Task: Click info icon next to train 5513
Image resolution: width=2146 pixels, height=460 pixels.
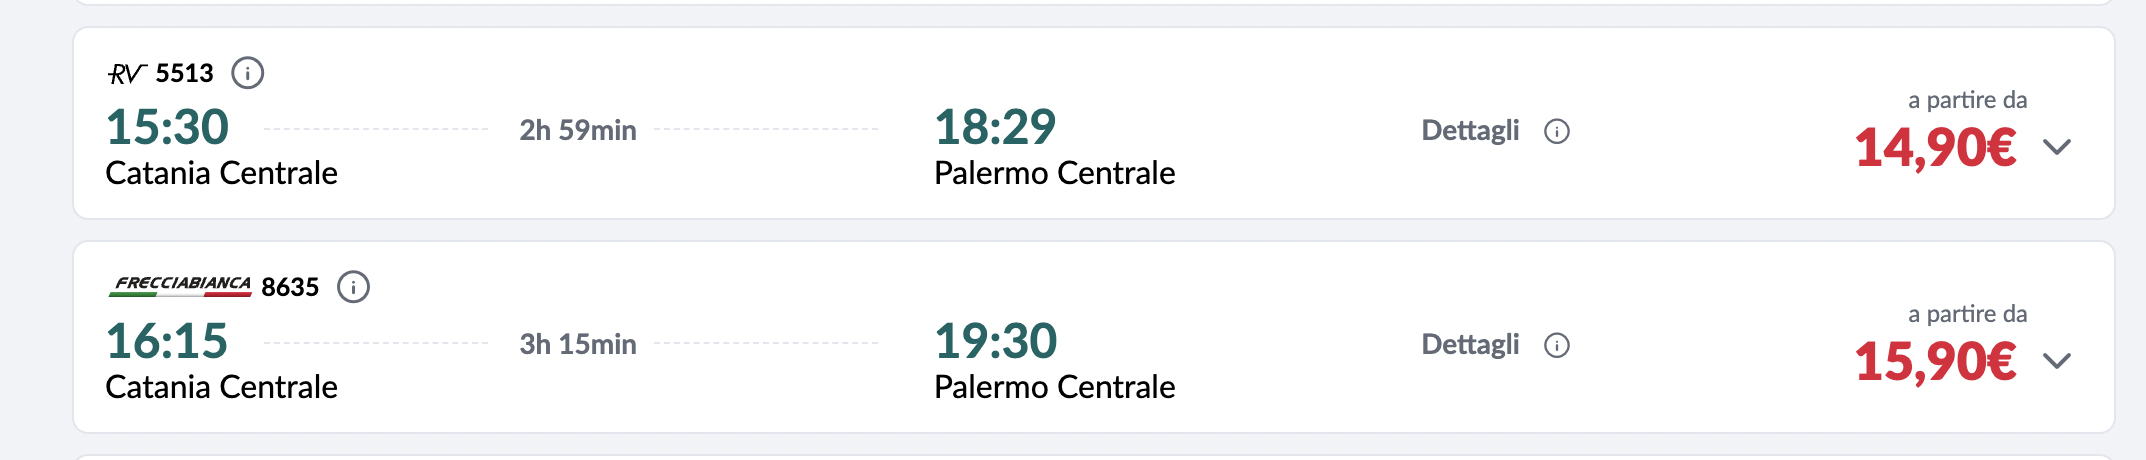Action: tap(247, 73)
